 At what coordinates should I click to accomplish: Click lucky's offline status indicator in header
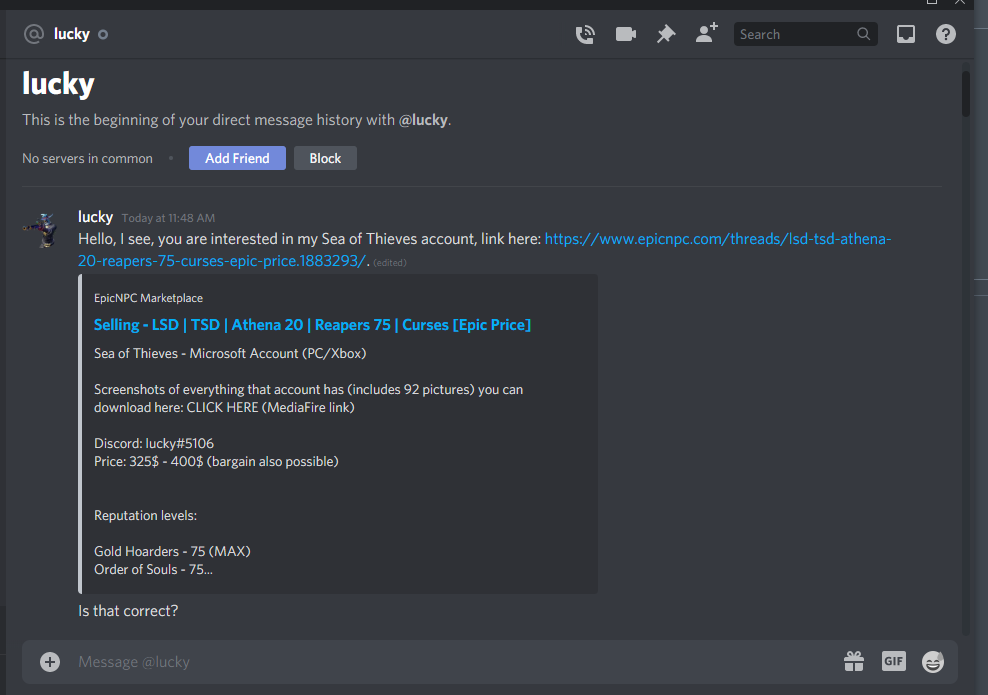pyautogui.click(x=103, y=35)
